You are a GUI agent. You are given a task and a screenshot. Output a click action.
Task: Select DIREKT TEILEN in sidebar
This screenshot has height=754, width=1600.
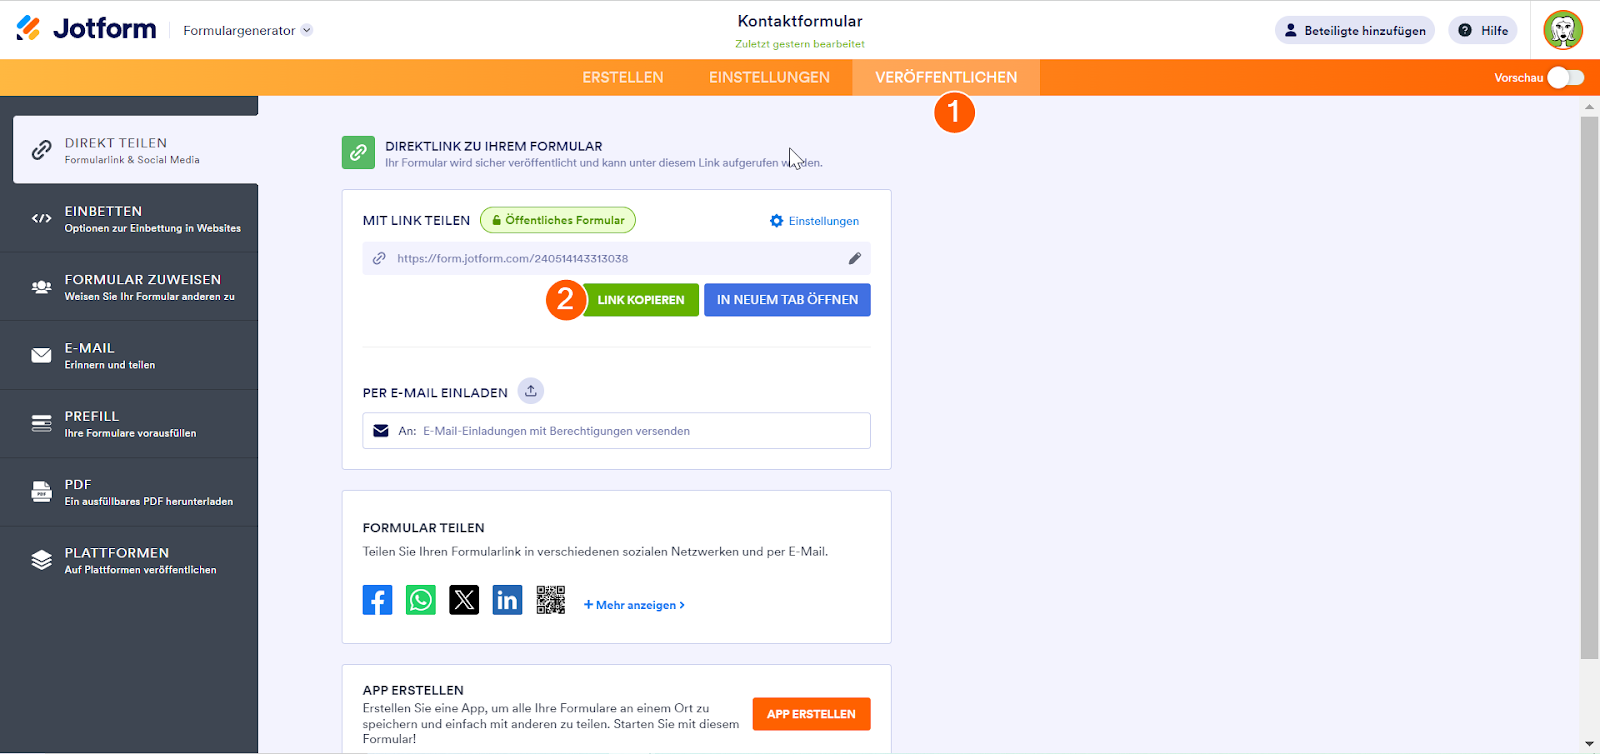coord(135,150)
